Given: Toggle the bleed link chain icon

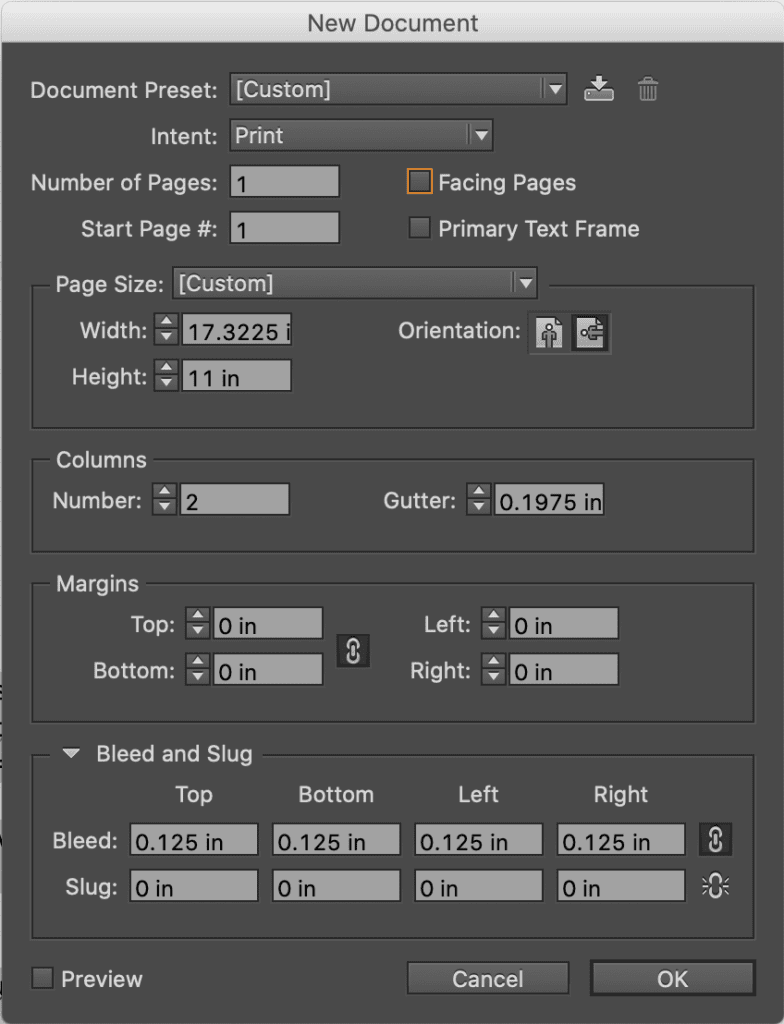Looking at the screenshot, I should pos(715,839).
